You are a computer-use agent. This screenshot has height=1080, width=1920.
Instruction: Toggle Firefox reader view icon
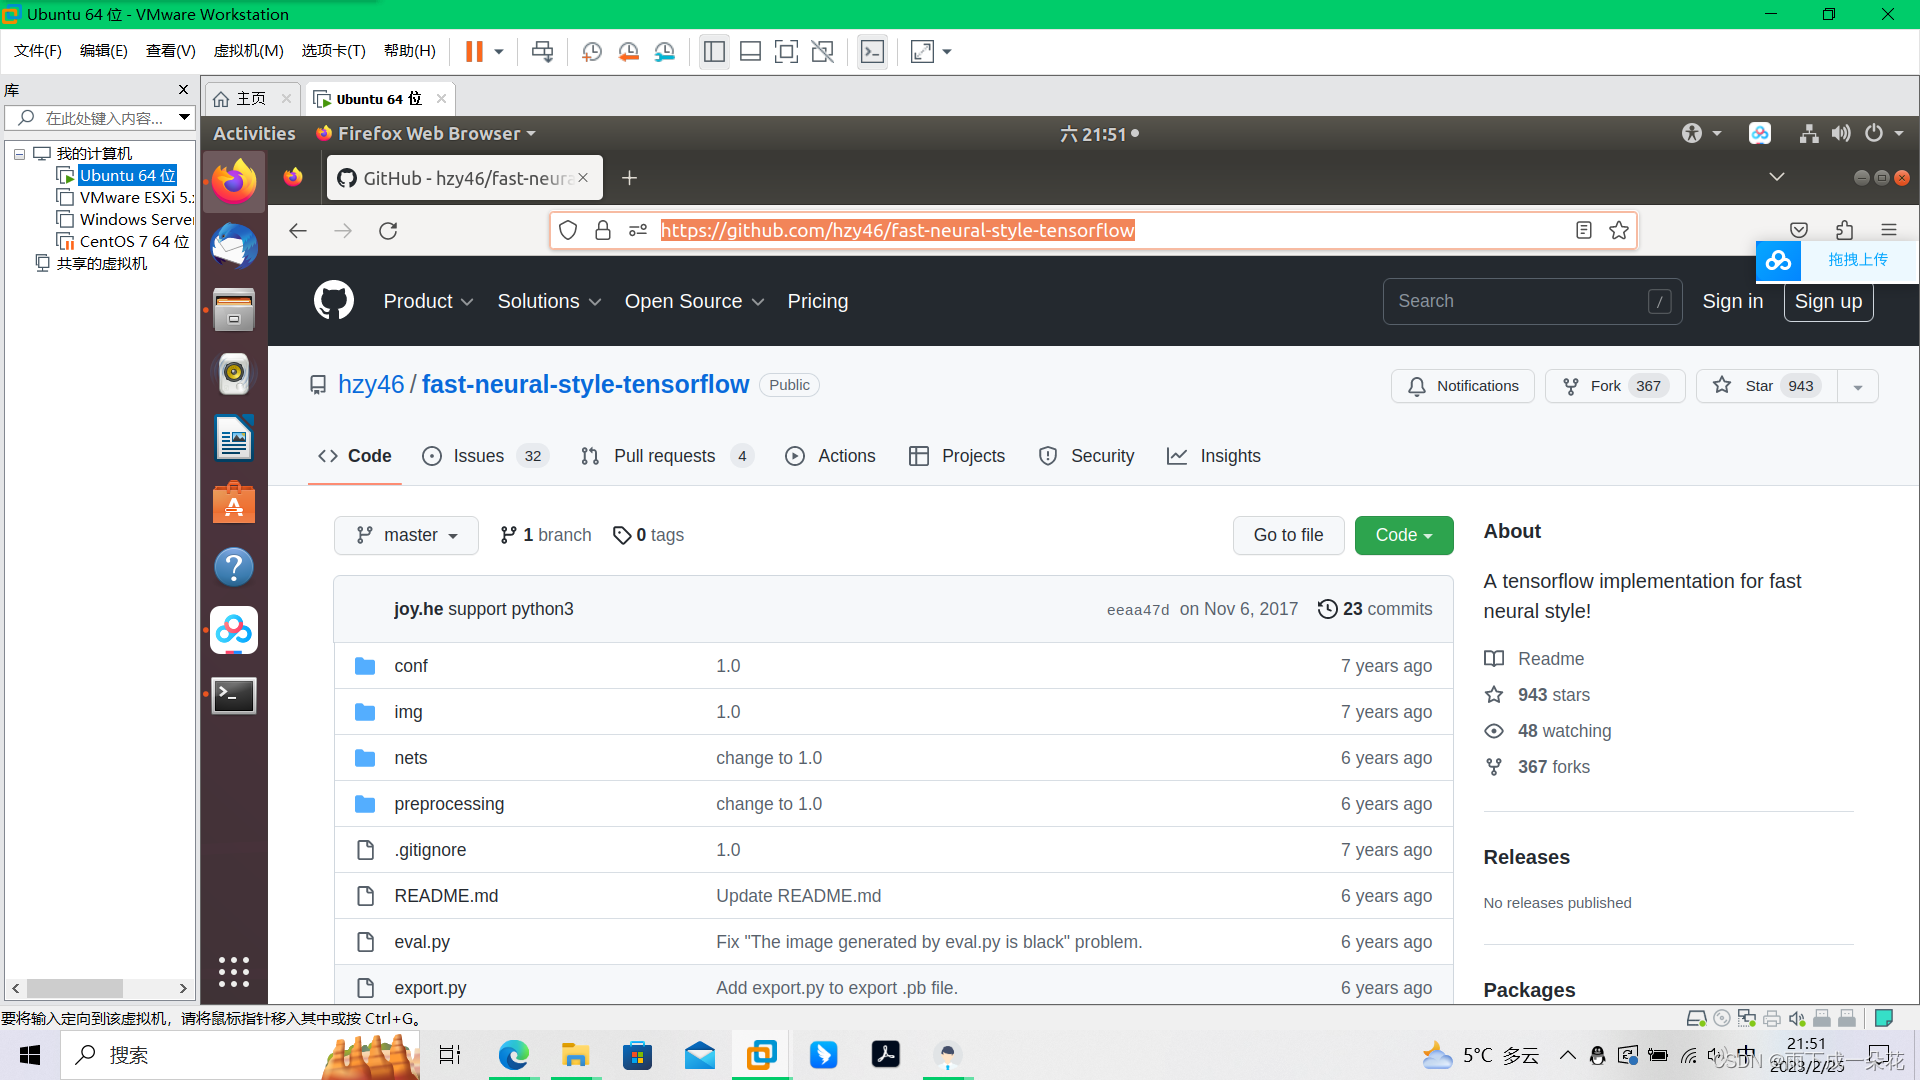[1583, 231]
